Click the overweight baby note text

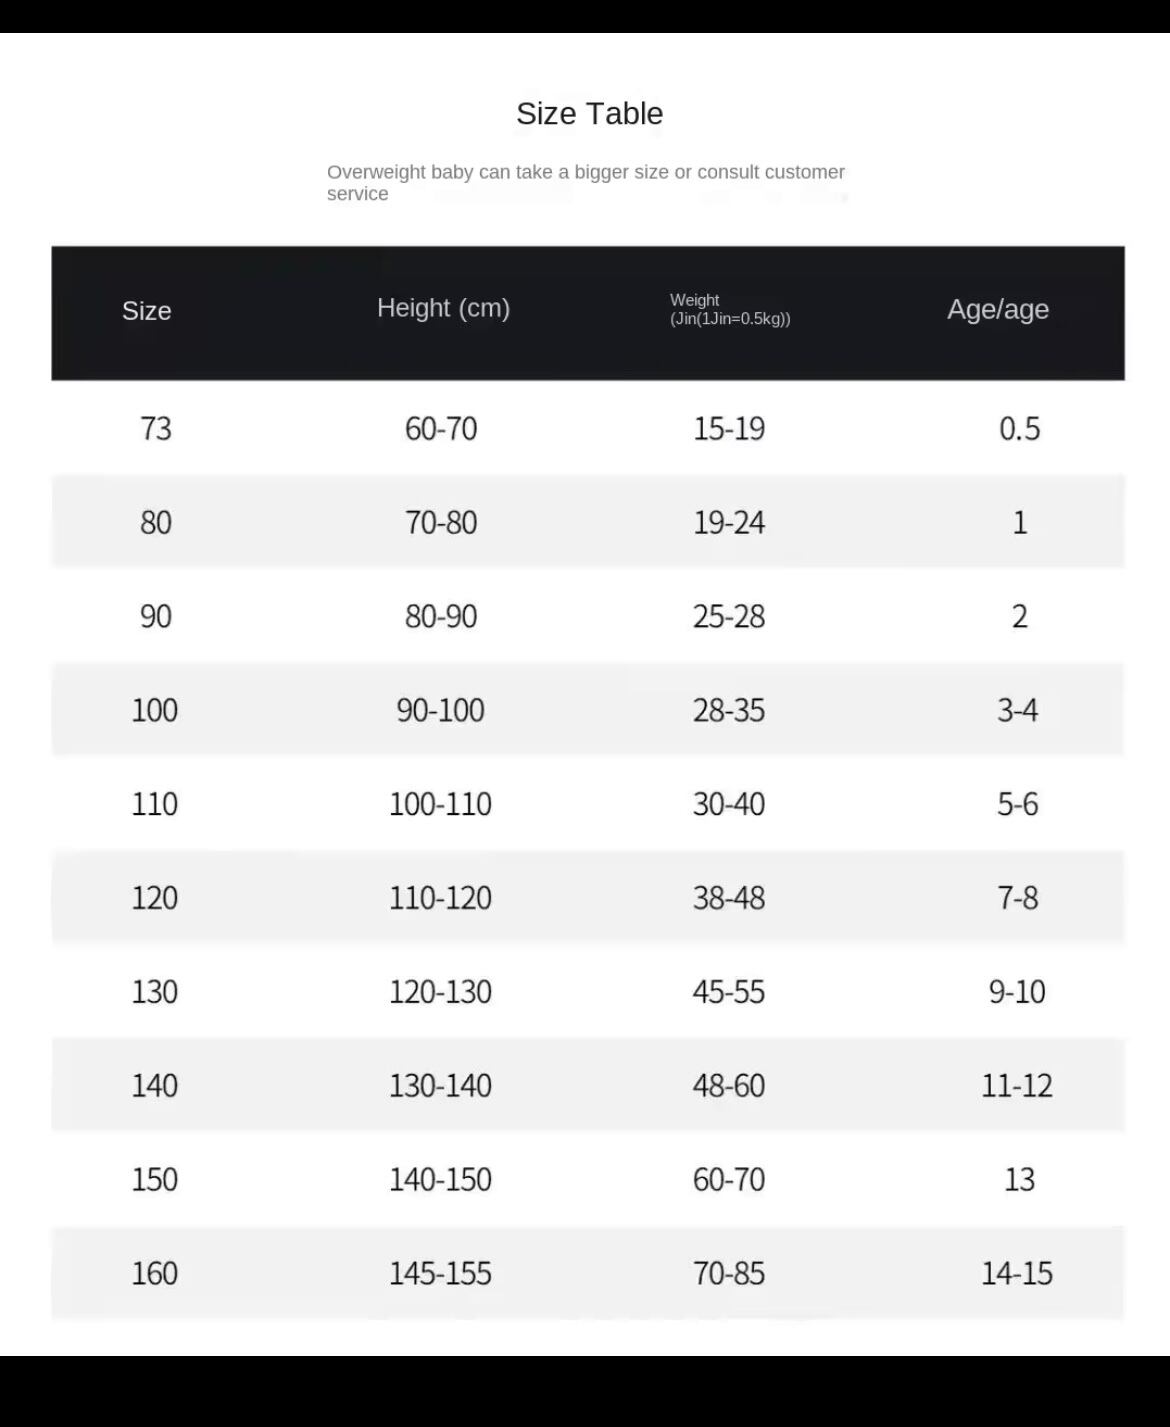tap(585, 183)
